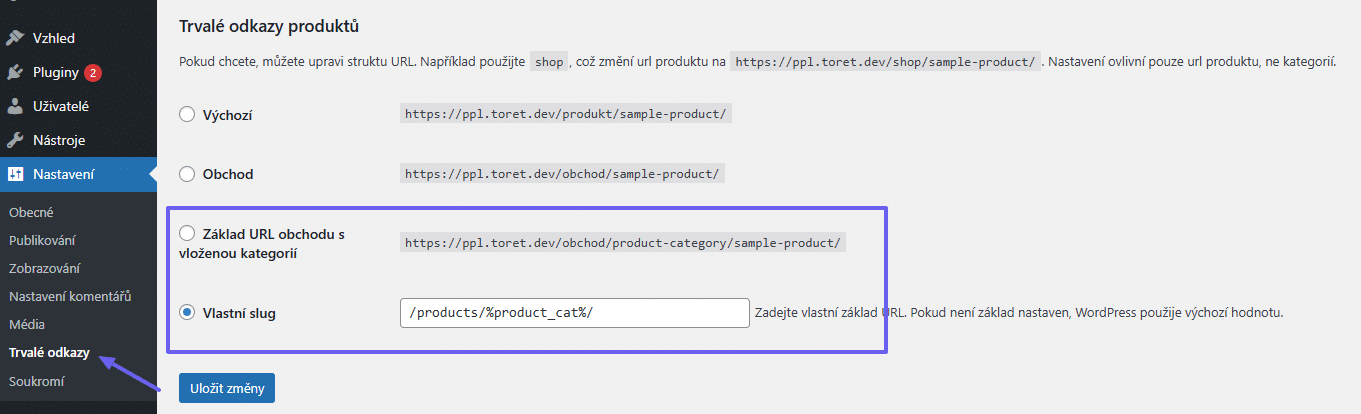Click the Uživatelé person icon
Screen dimensions: 1361x414
[x=15, y=106]
